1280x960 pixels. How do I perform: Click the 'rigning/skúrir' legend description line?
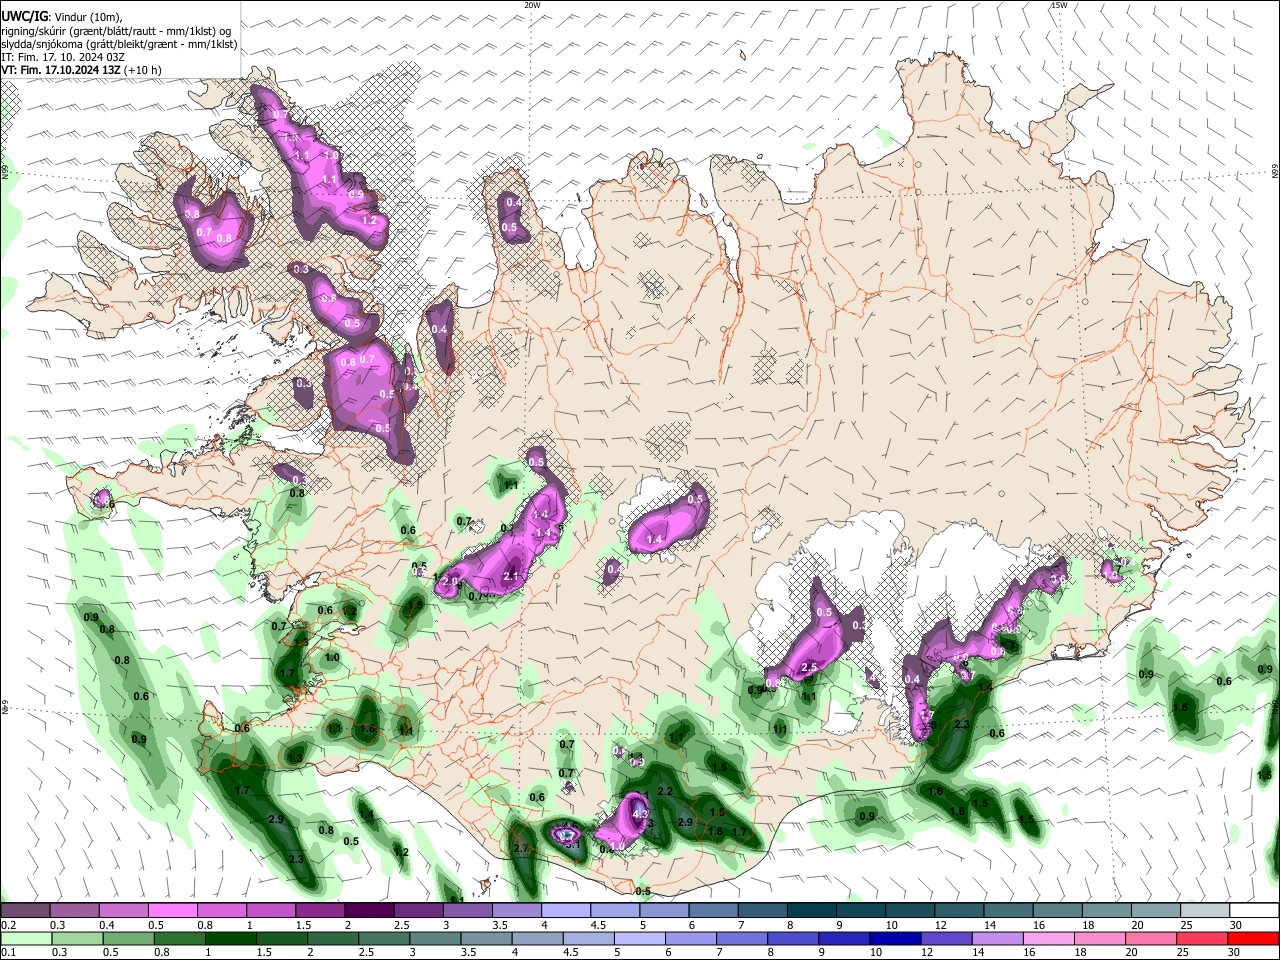pos(115,31)
